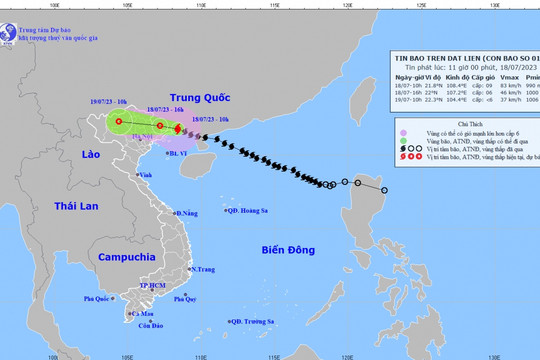Click the black storm symbol in the legend
The image size is (540, 360).
pyautogui.click(x=403, y=149)
